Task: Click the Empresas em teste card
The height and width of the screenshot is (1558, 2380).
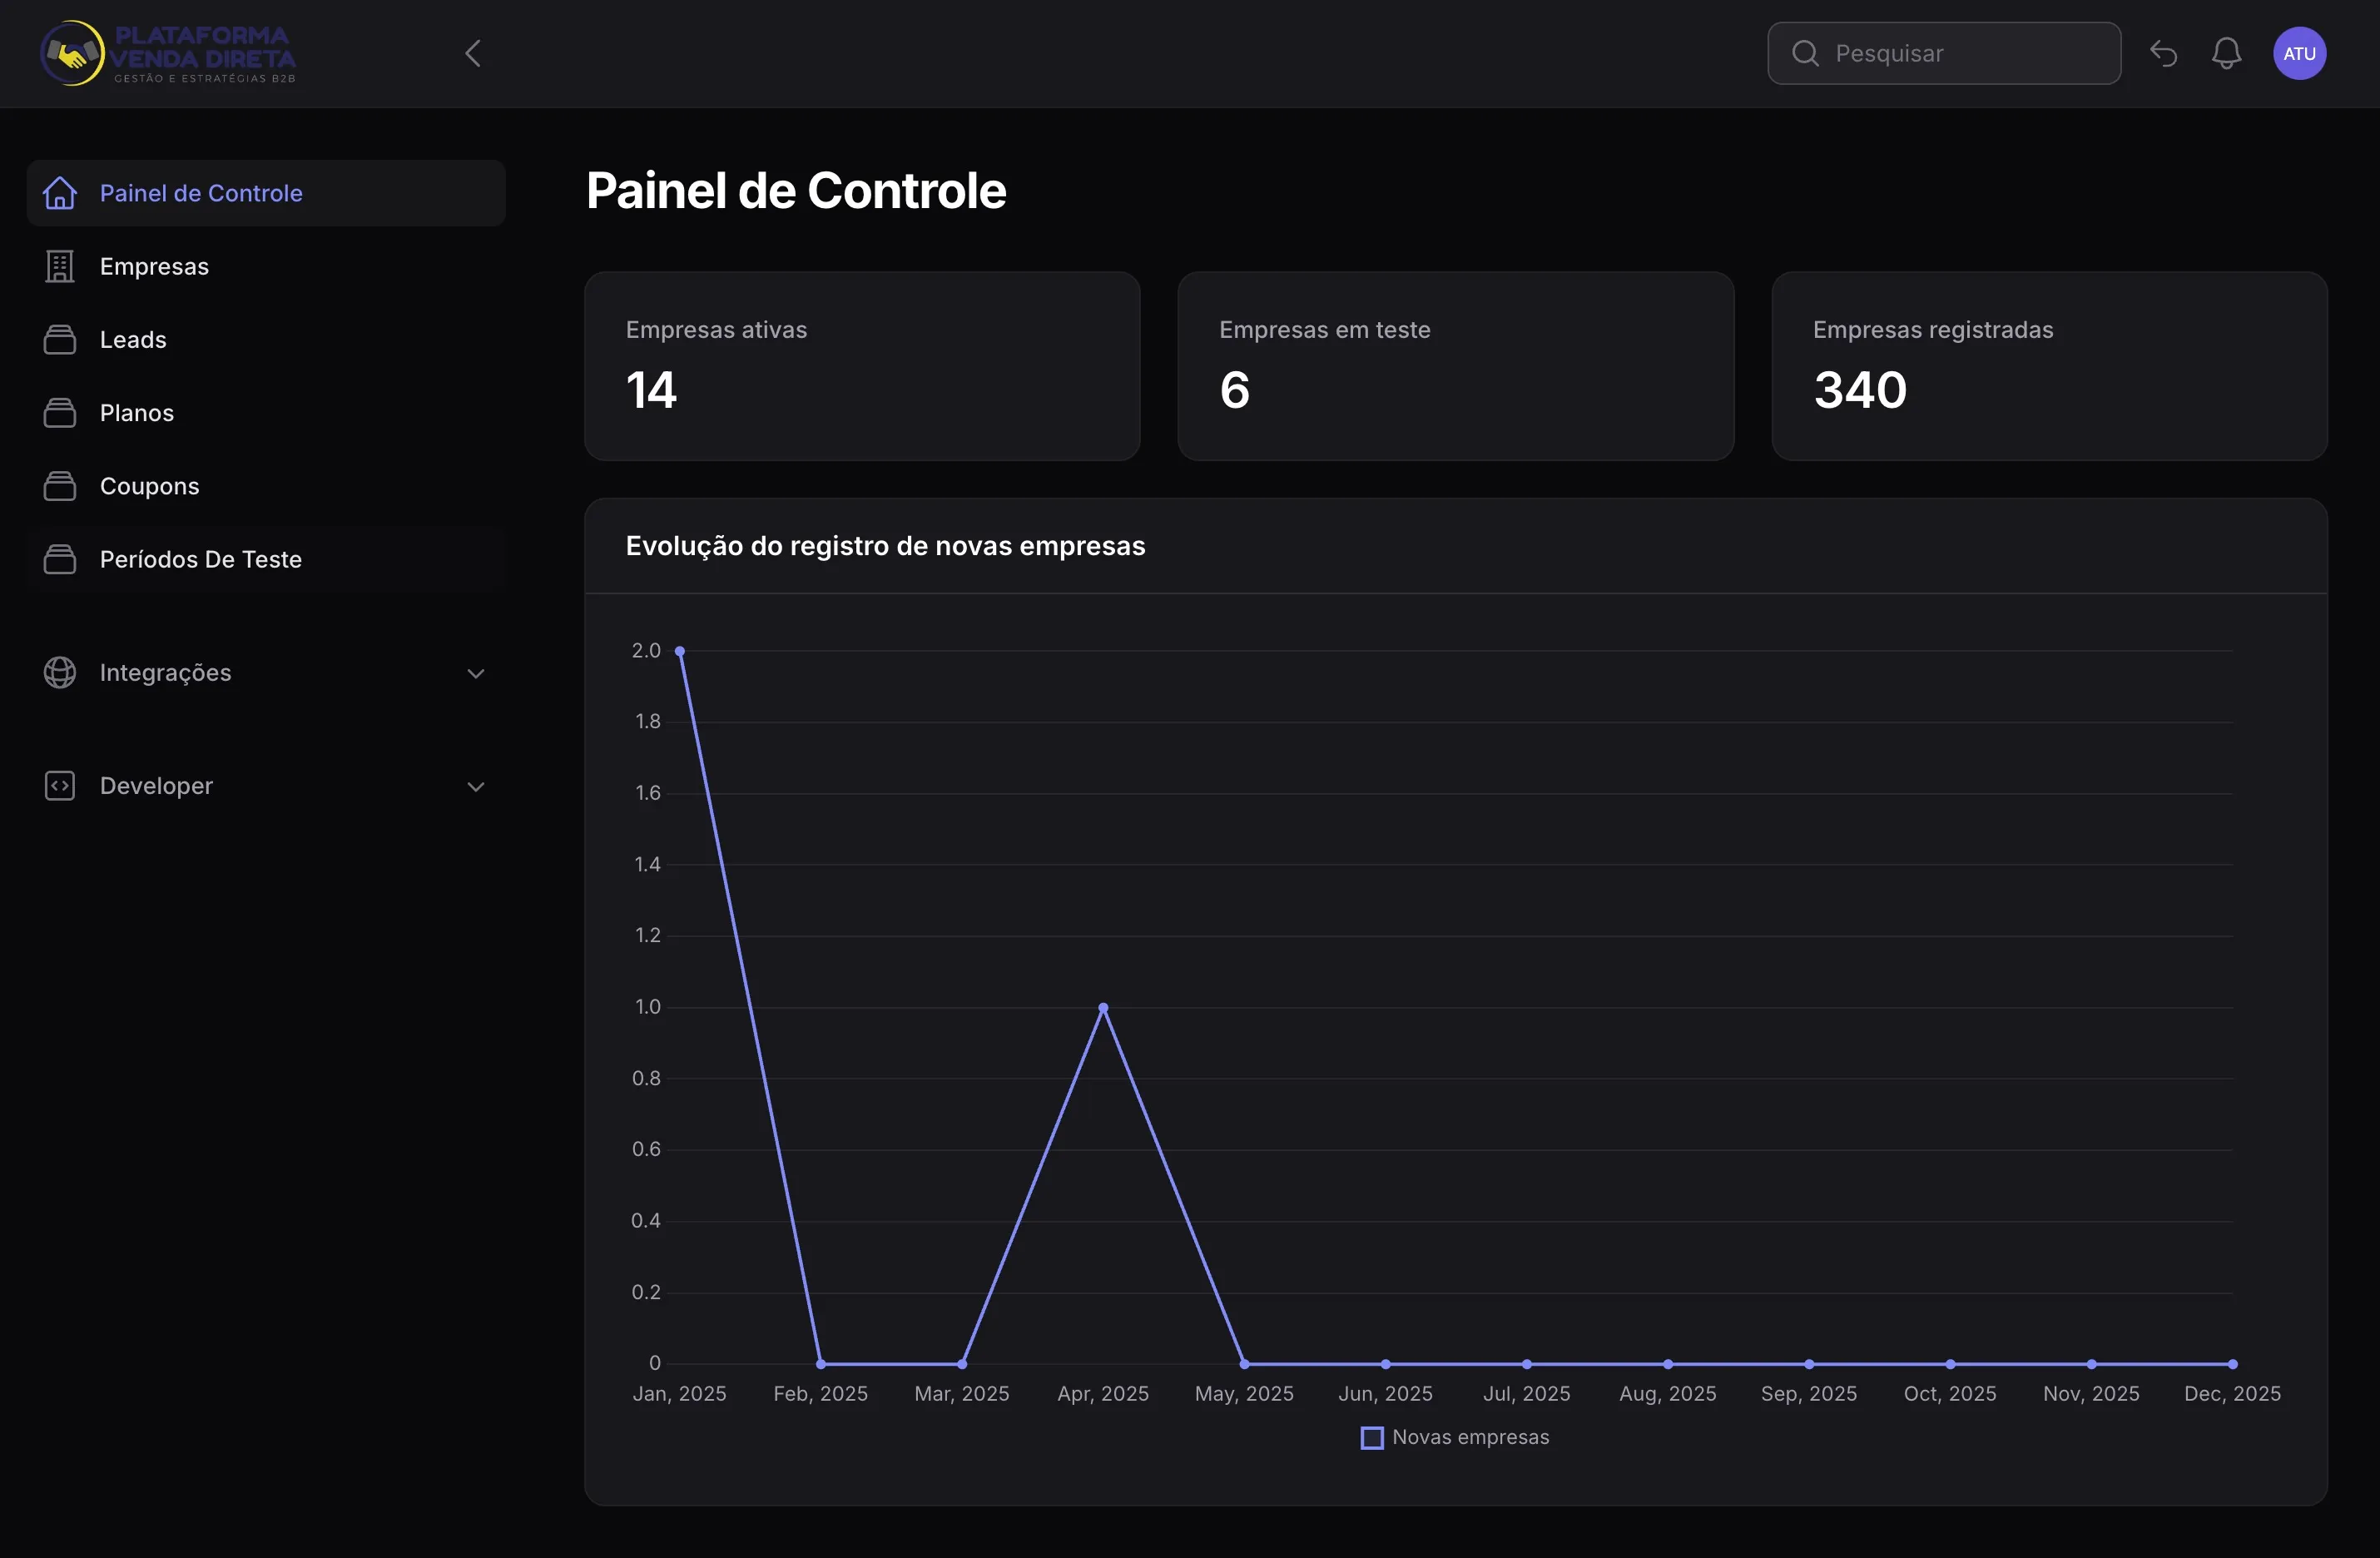Action: [x=1455, y=366]
